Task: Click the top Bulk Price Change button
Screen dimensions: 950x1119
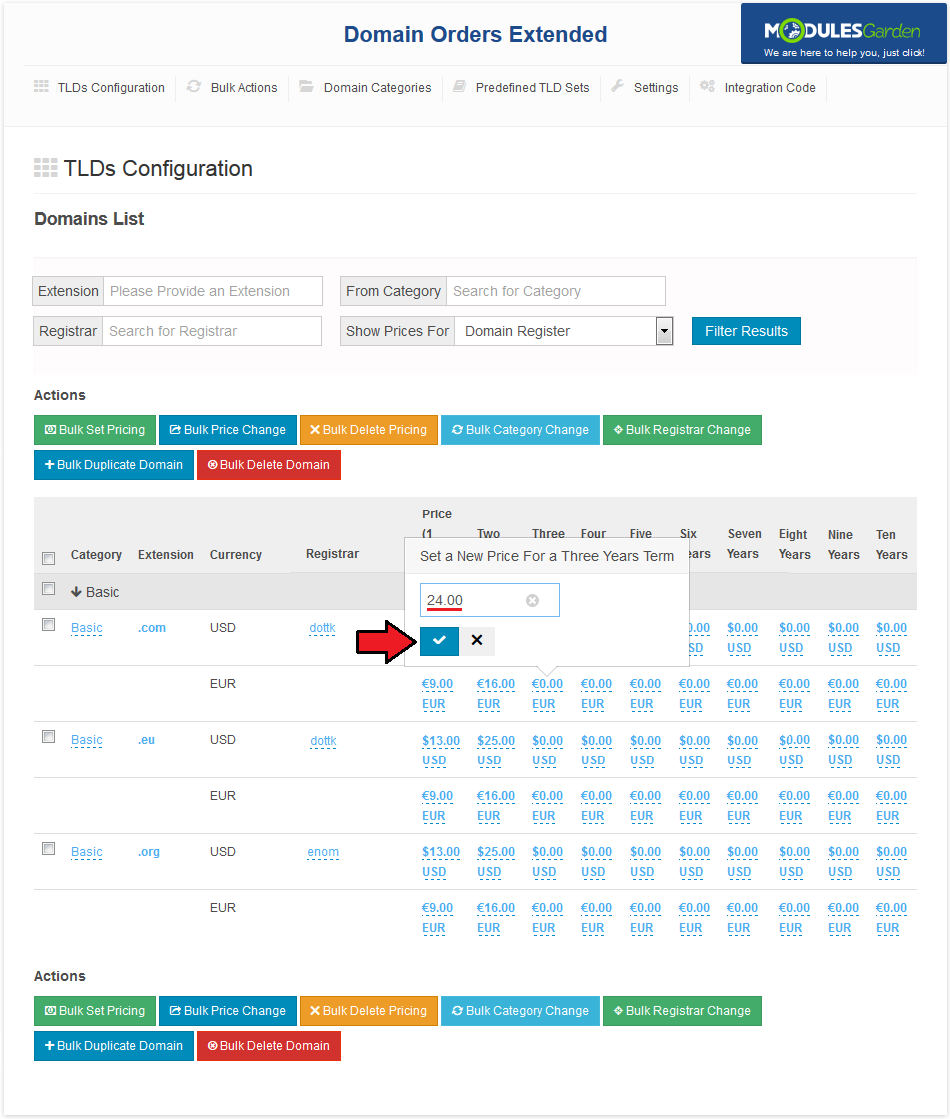Action: 228,430
